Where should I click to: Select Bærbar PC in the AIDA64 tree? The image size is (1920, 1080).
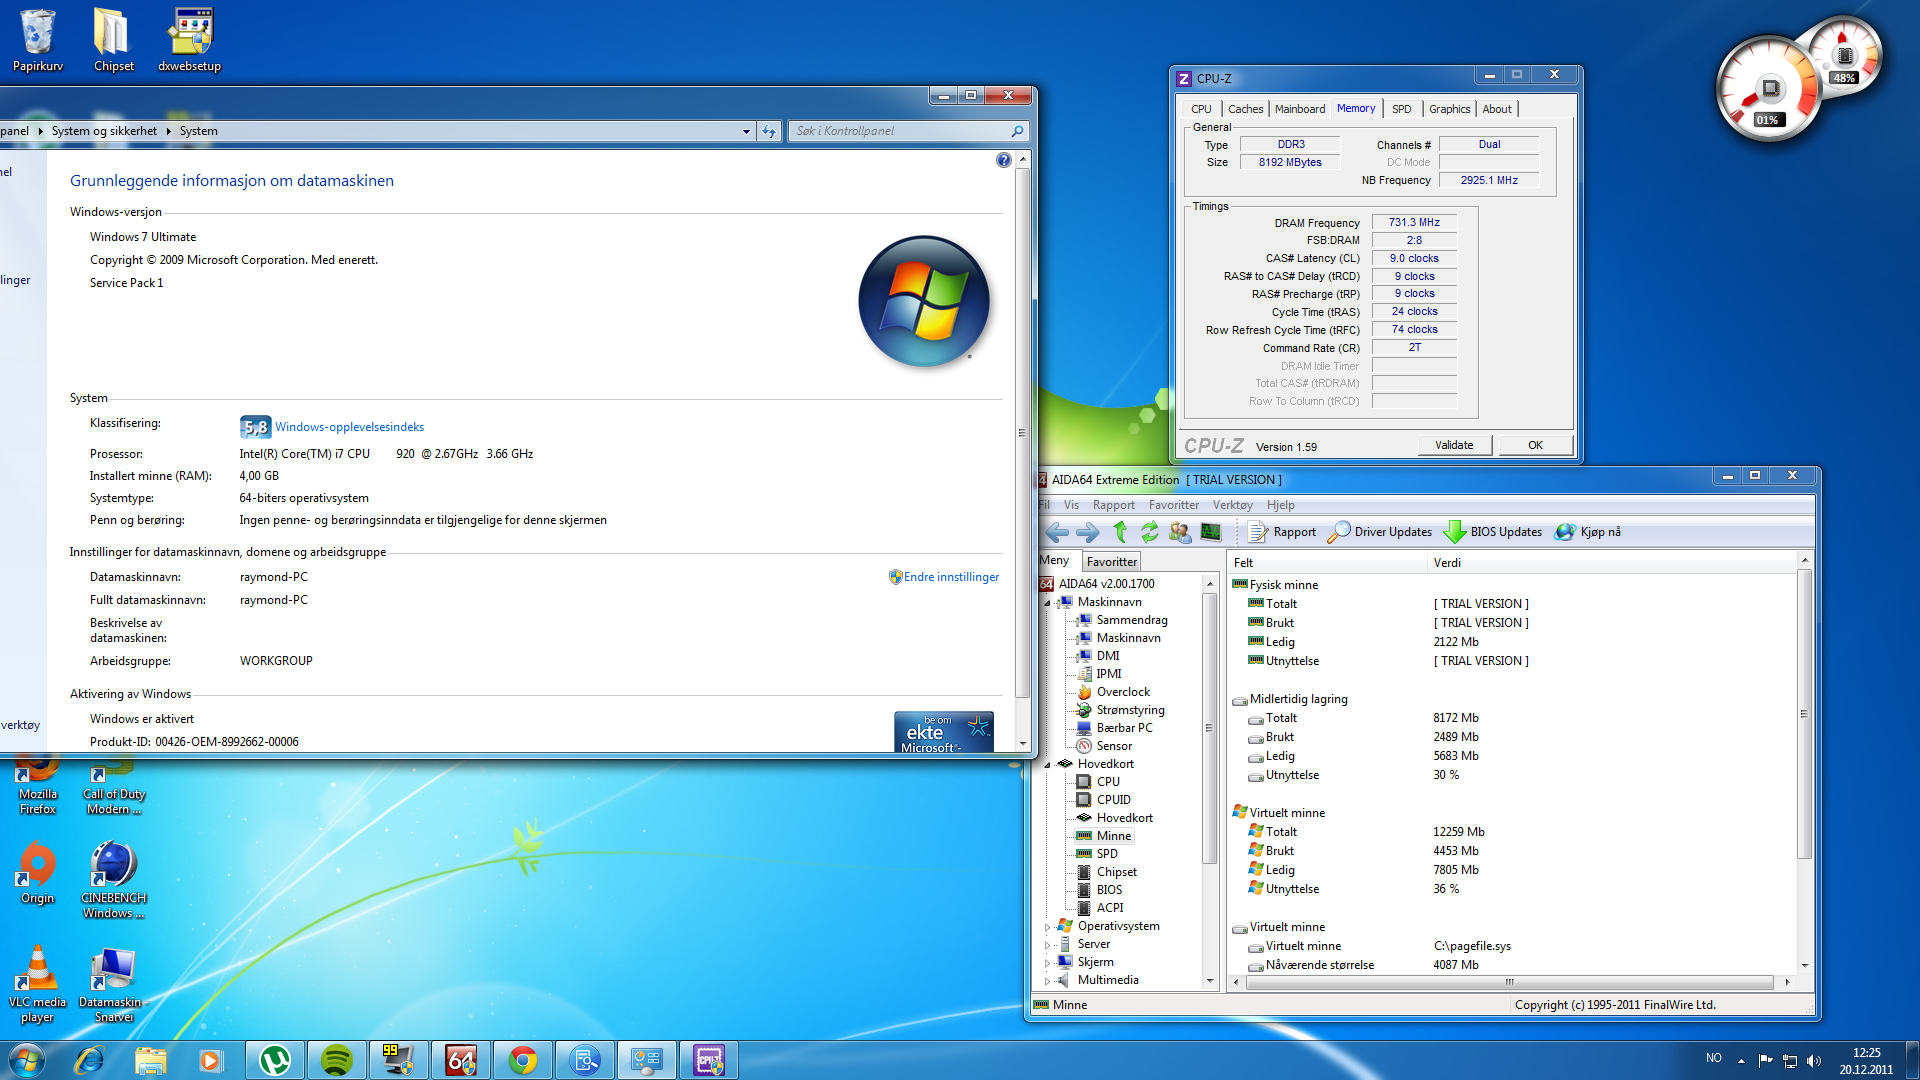click(1124, 728)
